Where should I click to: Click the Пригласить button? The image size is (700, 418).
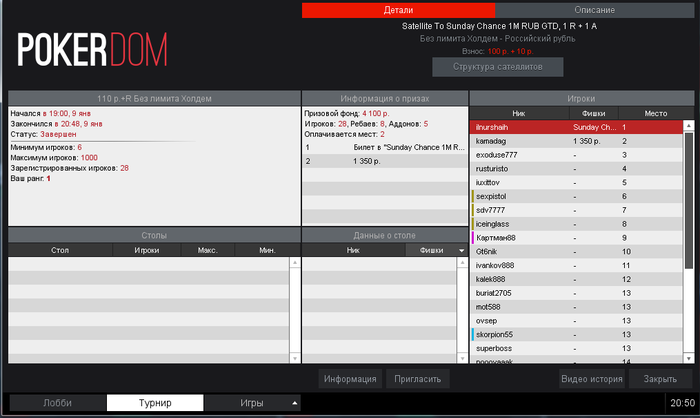coord(417,379)
